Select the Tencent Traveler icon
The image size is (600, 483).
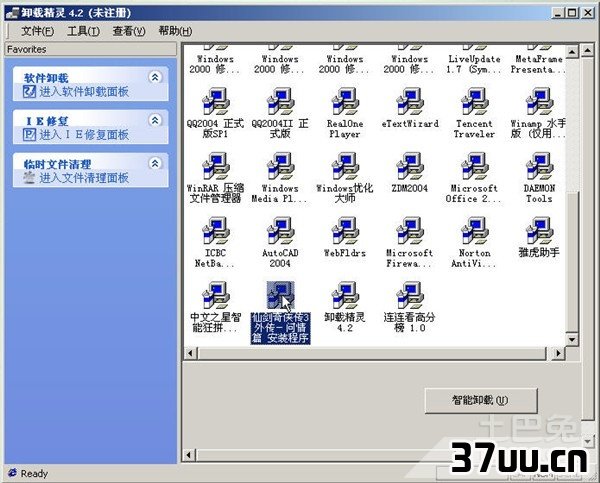coord(474,102)
